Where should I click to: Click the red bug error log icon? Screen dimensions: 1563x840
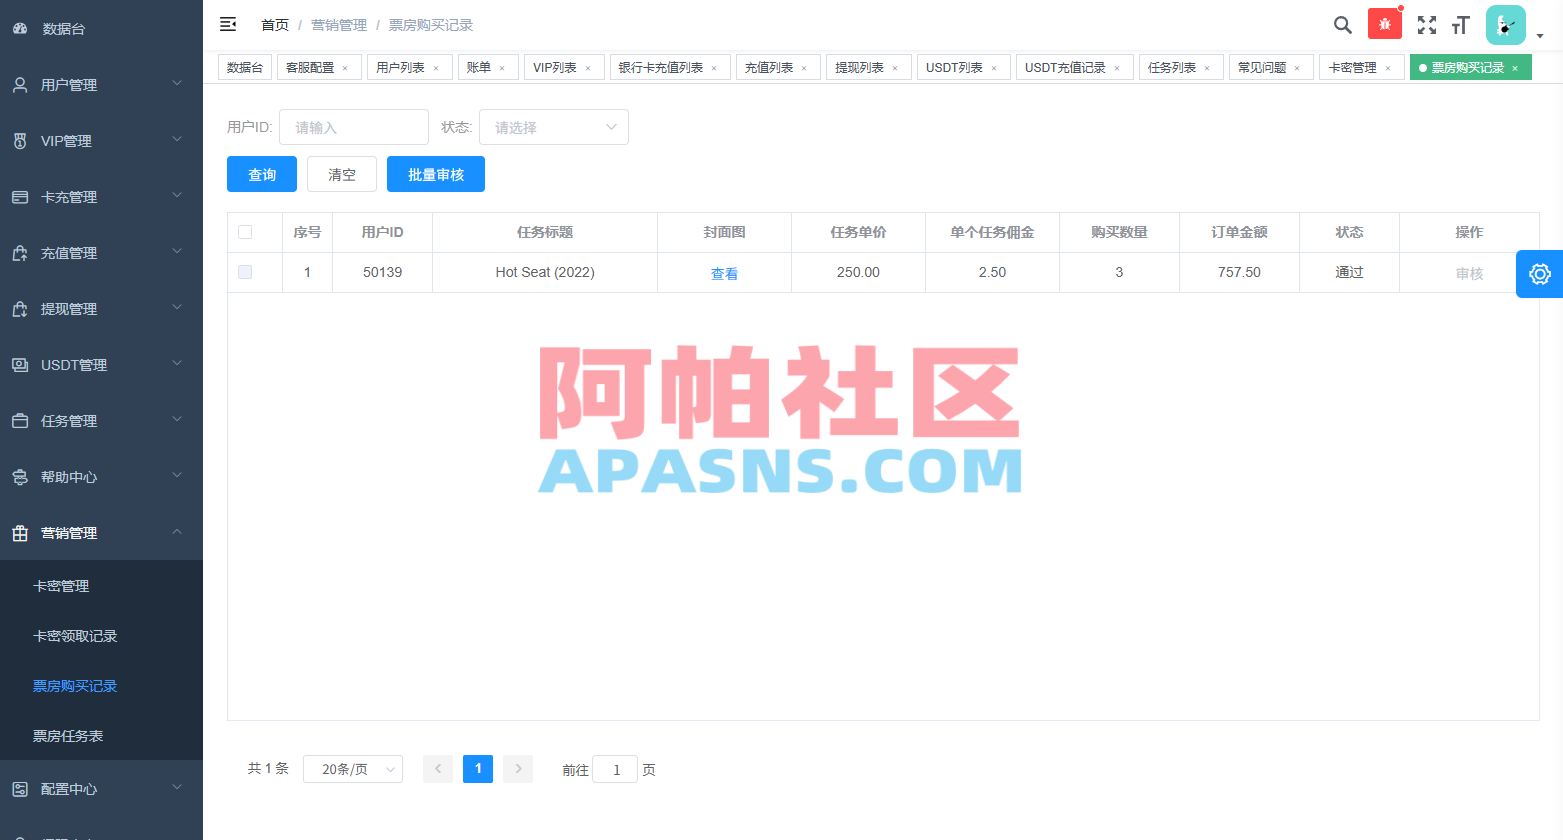[1385, 24]
